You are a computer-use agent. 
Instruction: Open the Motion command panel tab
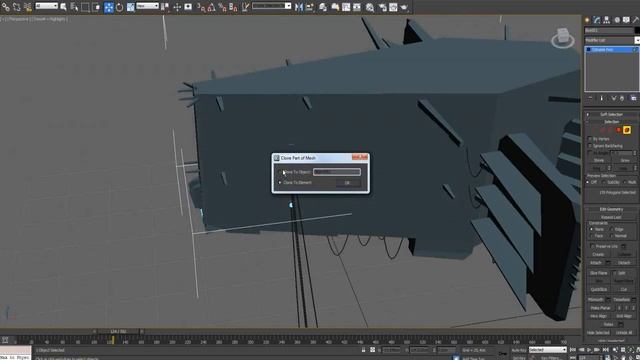[617, 20]
